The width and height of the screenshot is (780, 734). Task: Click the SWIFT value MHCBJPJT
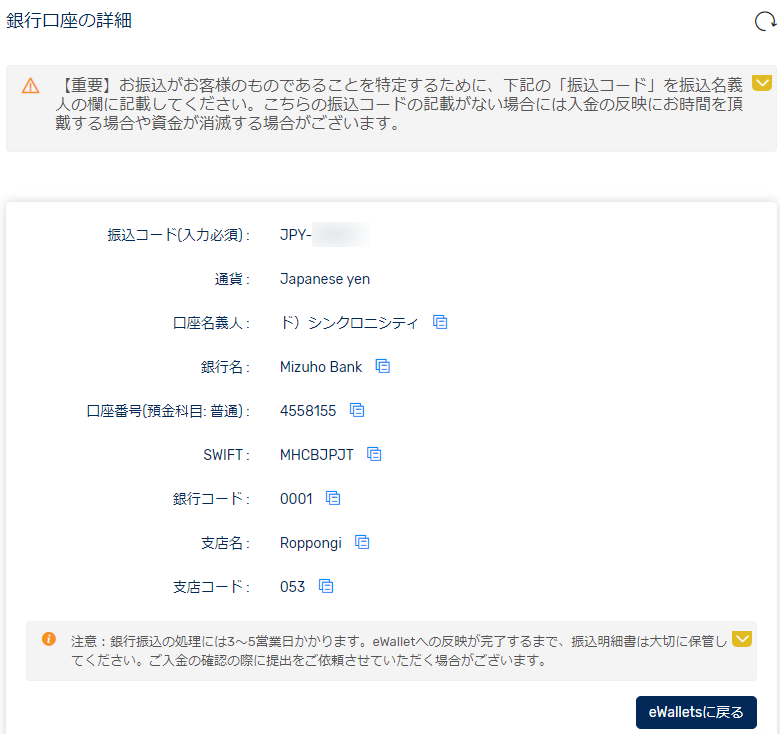pos(316,455)
